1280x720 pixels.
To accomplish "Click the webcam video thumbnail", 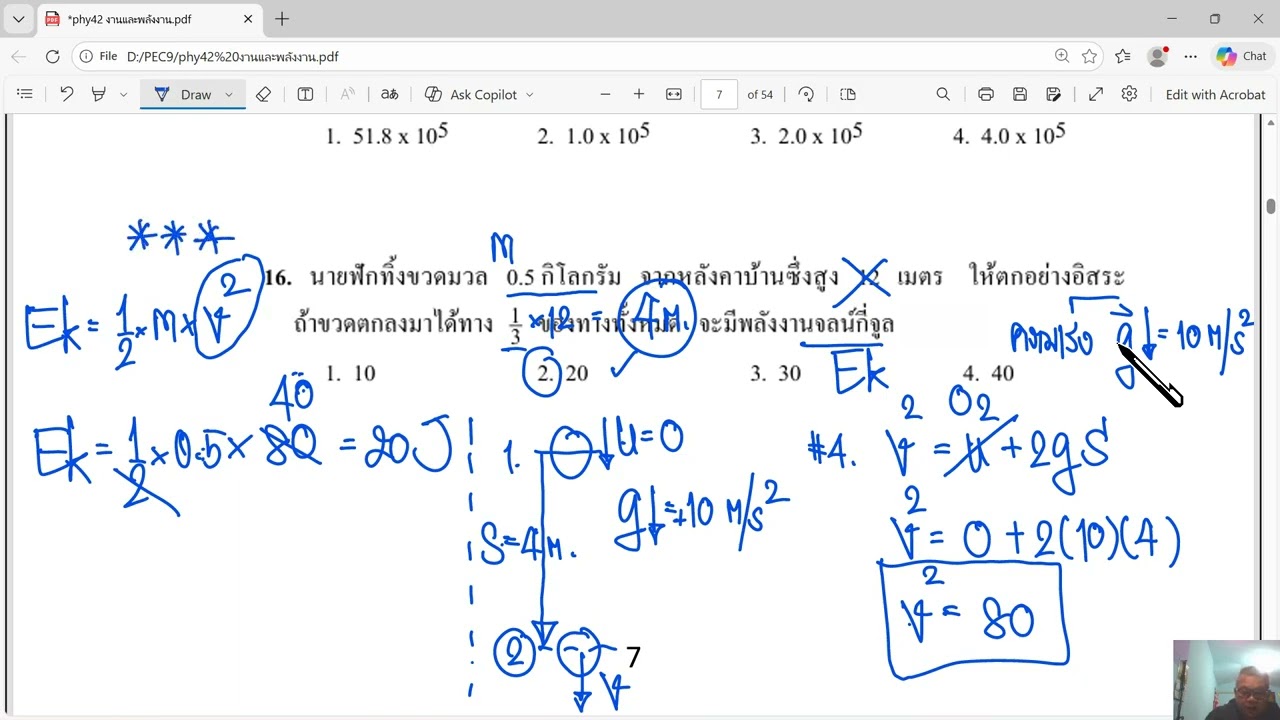I will pos(1226,680).
